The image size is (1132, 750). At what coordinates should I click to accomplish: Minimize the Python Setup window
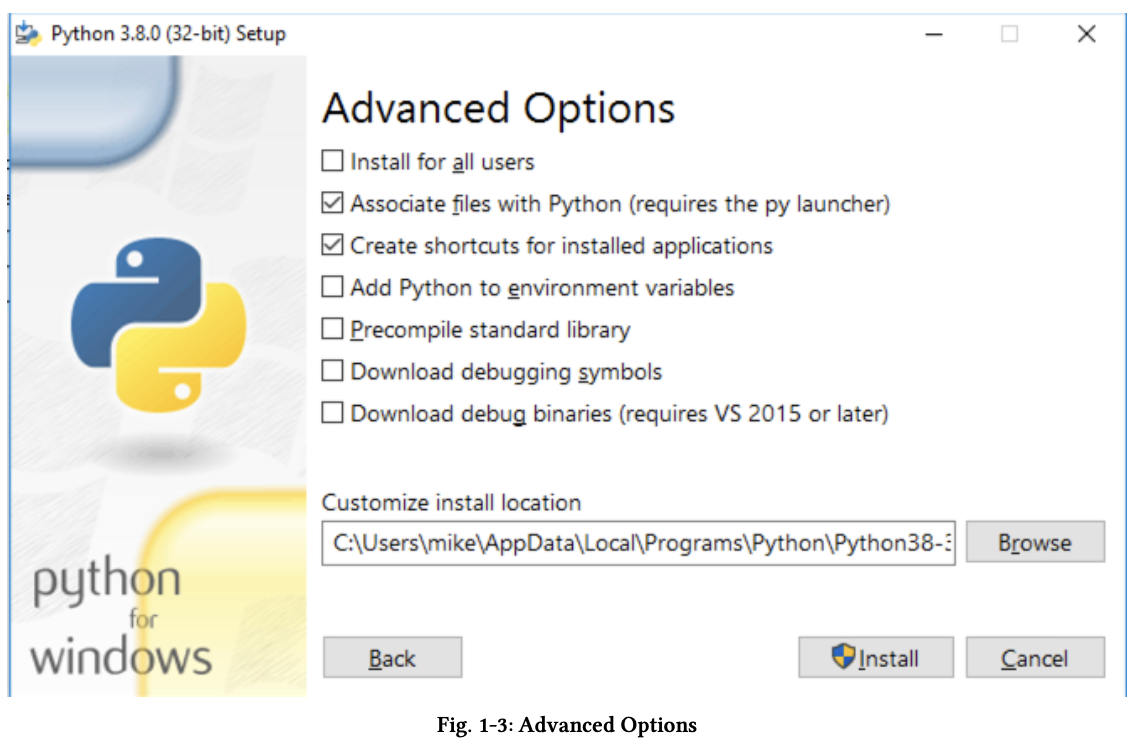(x=933, y=34)
